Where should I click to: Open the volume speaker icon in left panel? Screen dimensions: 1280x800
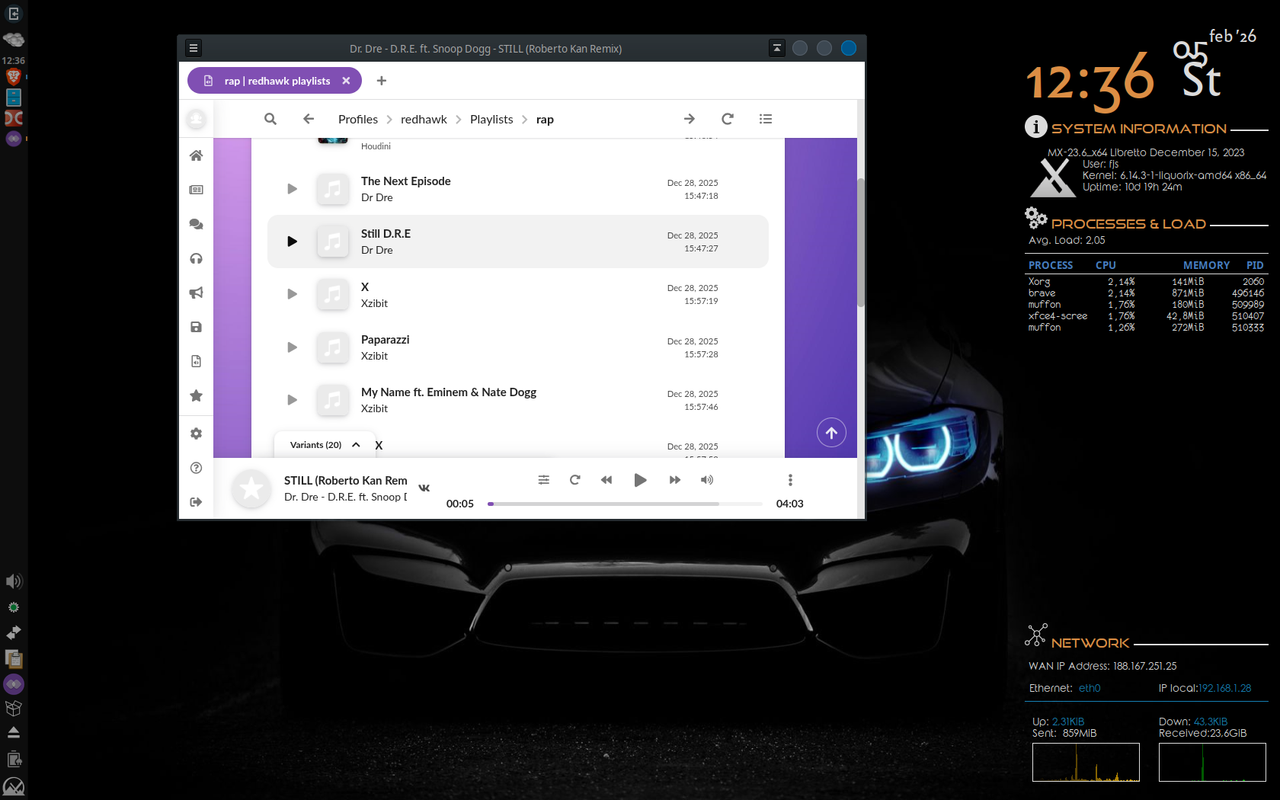pyautogui.click(x=14, y=581)
